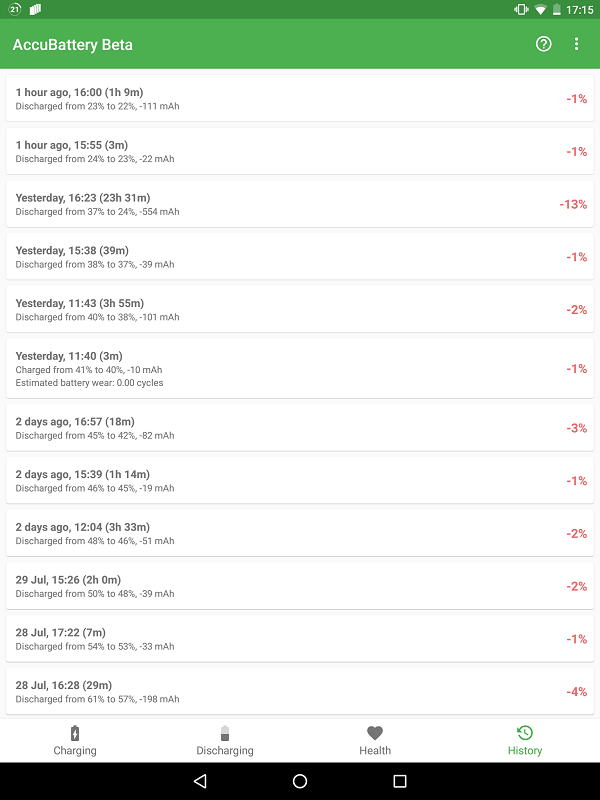This screenshot has width=600, height=800.
Task: Open the 1 hour ago 15:55 session
Action: point(300,151)
